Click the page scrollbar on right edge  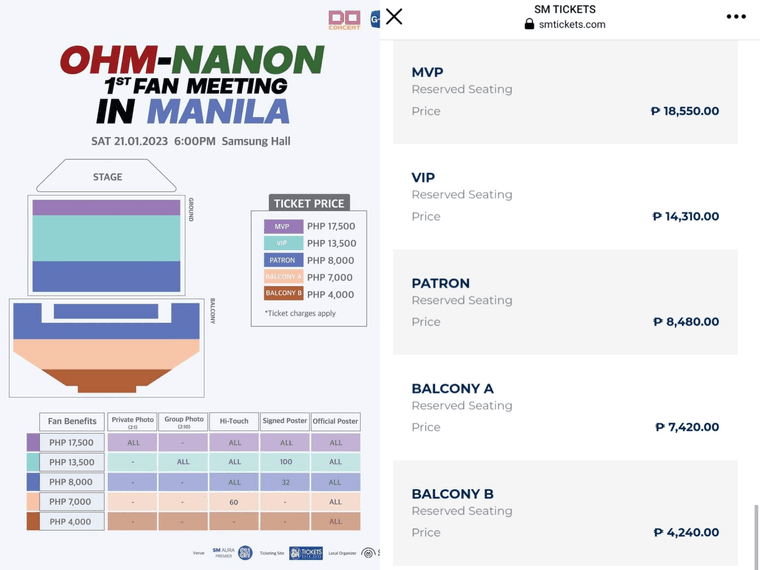756,533
